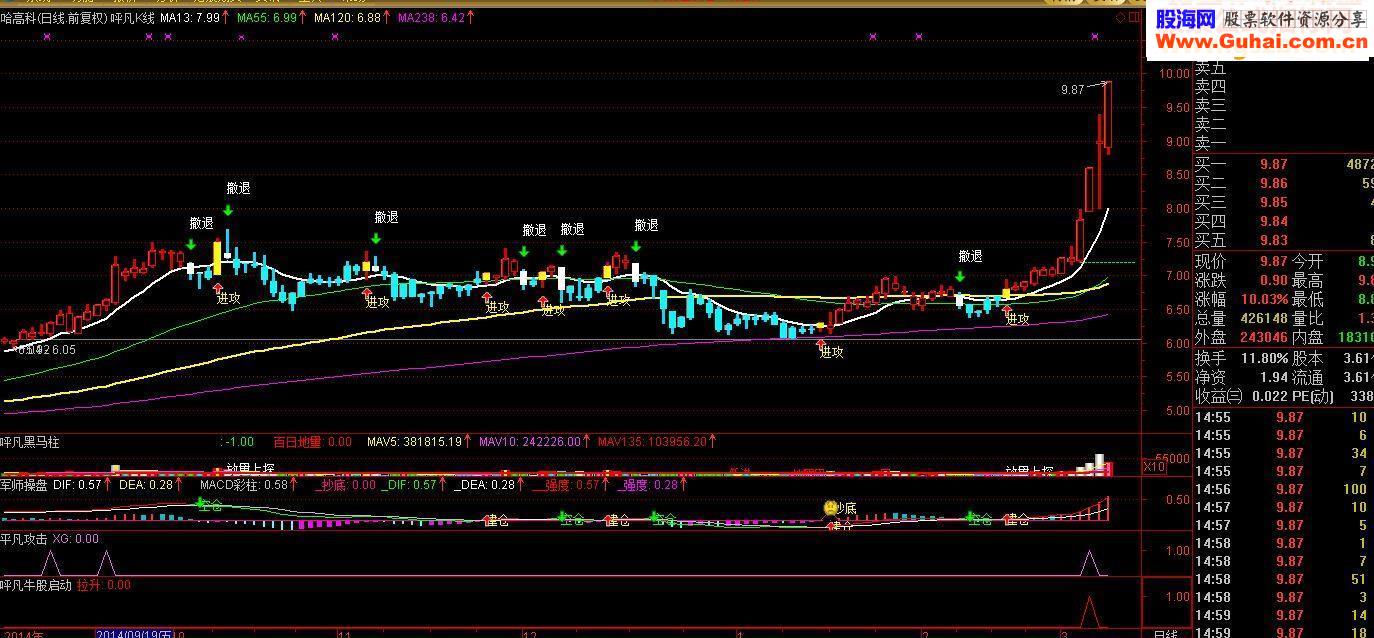Click the last 撤退 arrow before the rally
This screenshot has width=1374, height=638.
point(959,276)
